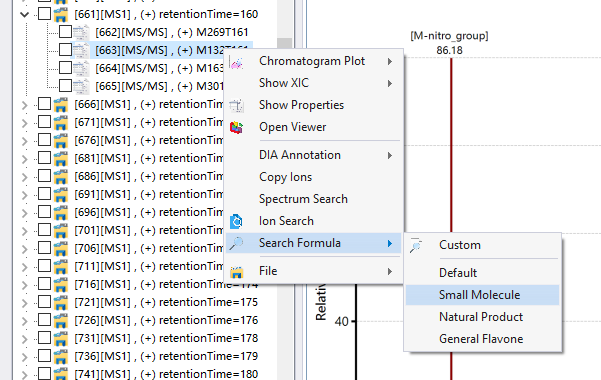Enable the checkbox for [726][MS1] retentionTime=176
601x380 pixels.
pyautogui.click(x=44, y=319)
